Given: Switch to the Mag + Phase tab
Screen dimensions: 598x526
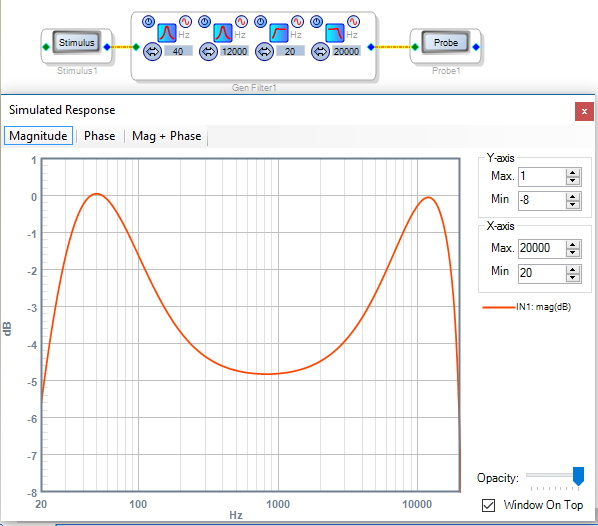Looking at the screenshot, I should pyautogui.click(x=166, y=136).
